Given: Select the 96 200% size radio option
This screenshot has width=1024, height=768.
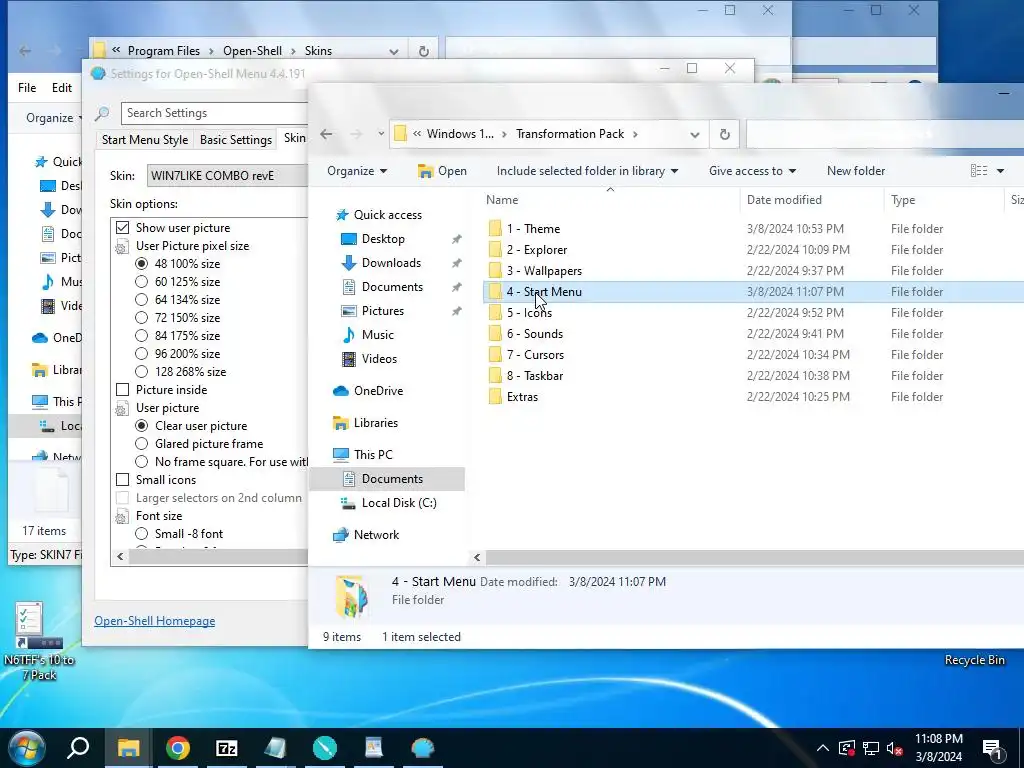Looking at the screenshot, I should pos(141,354).
